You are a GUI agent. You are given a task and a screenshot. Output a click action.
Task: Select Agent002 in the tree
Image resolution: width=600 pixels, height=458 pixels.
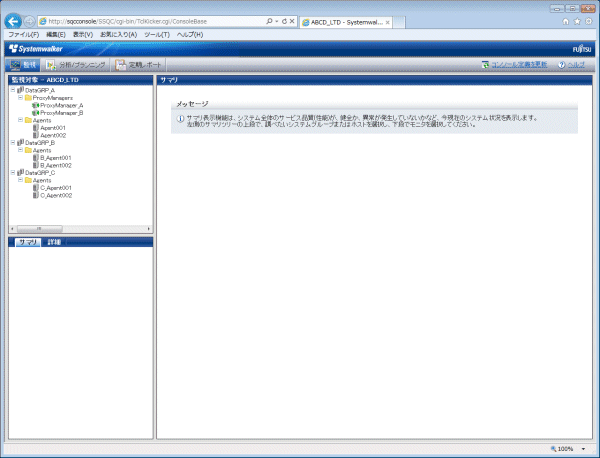53,135
